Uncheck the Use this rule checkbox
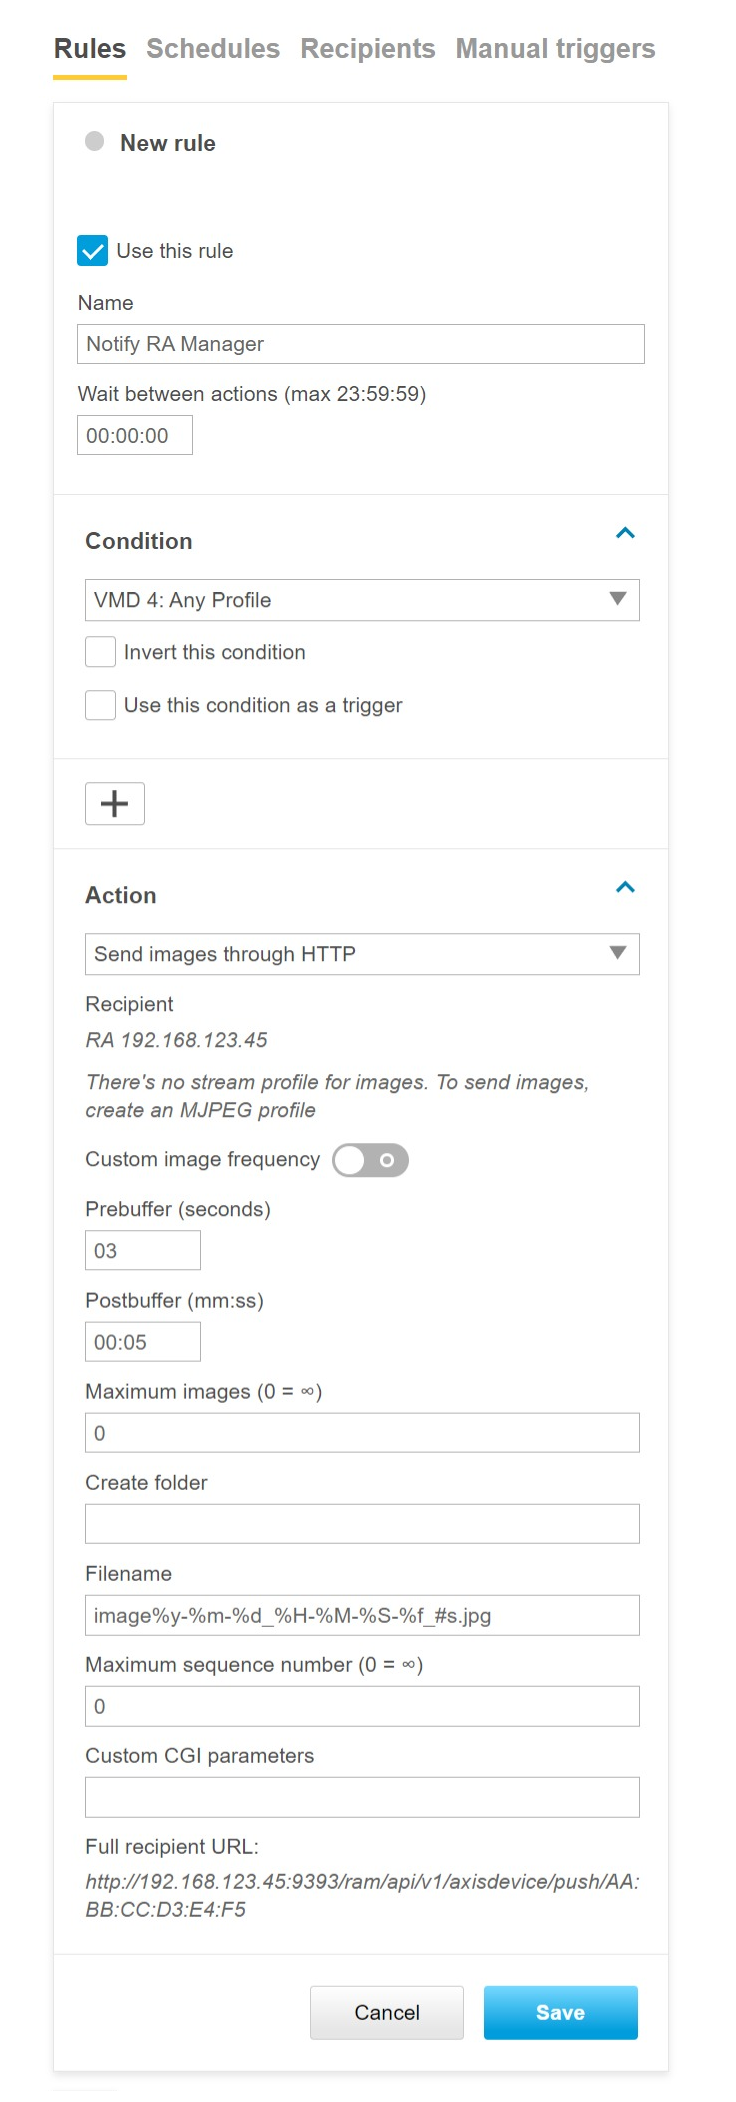This screenshot has height=2102, width=736. (x=93, y=251)
